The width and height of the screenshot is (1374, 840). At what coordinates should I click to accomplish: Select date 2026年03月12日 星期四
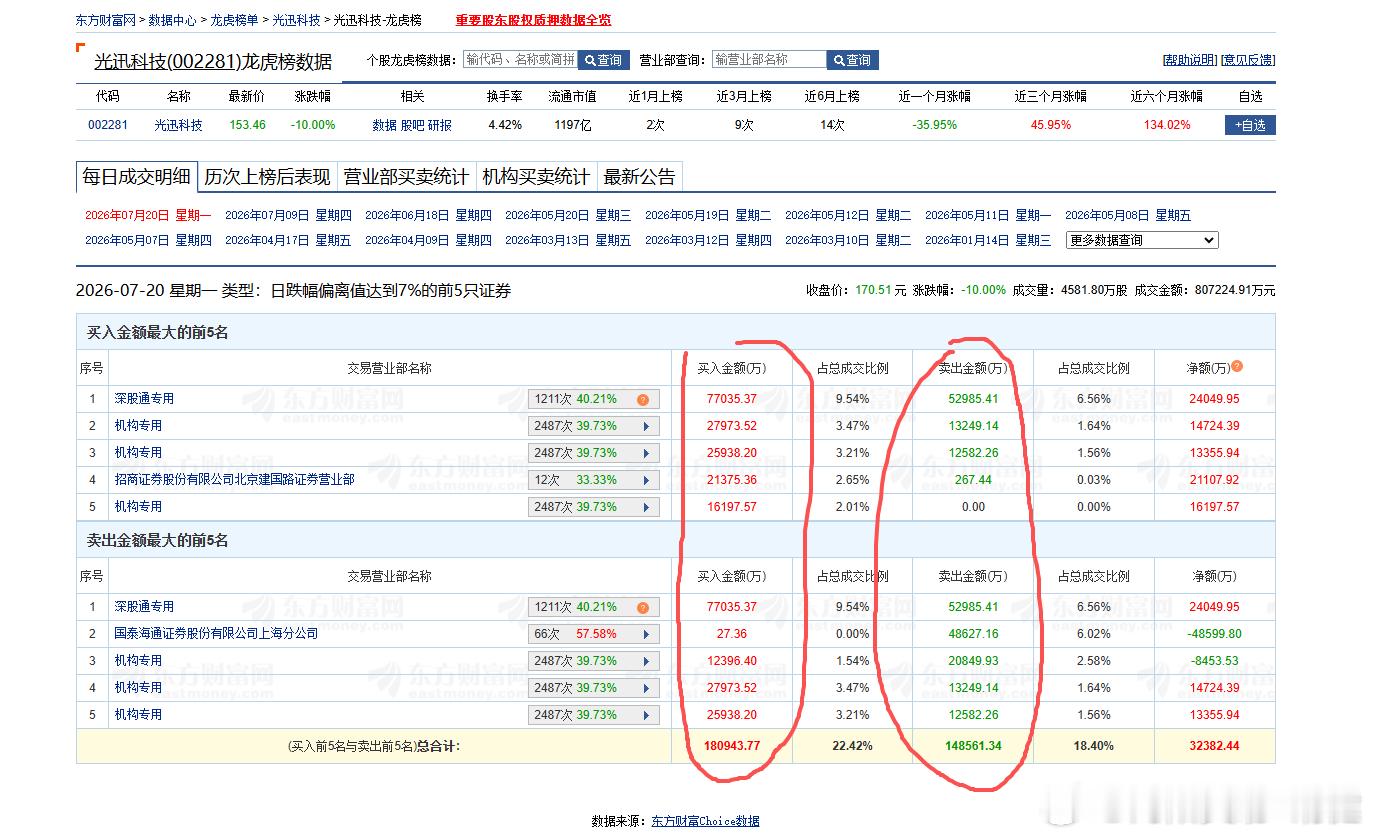(x=708, y=240)
